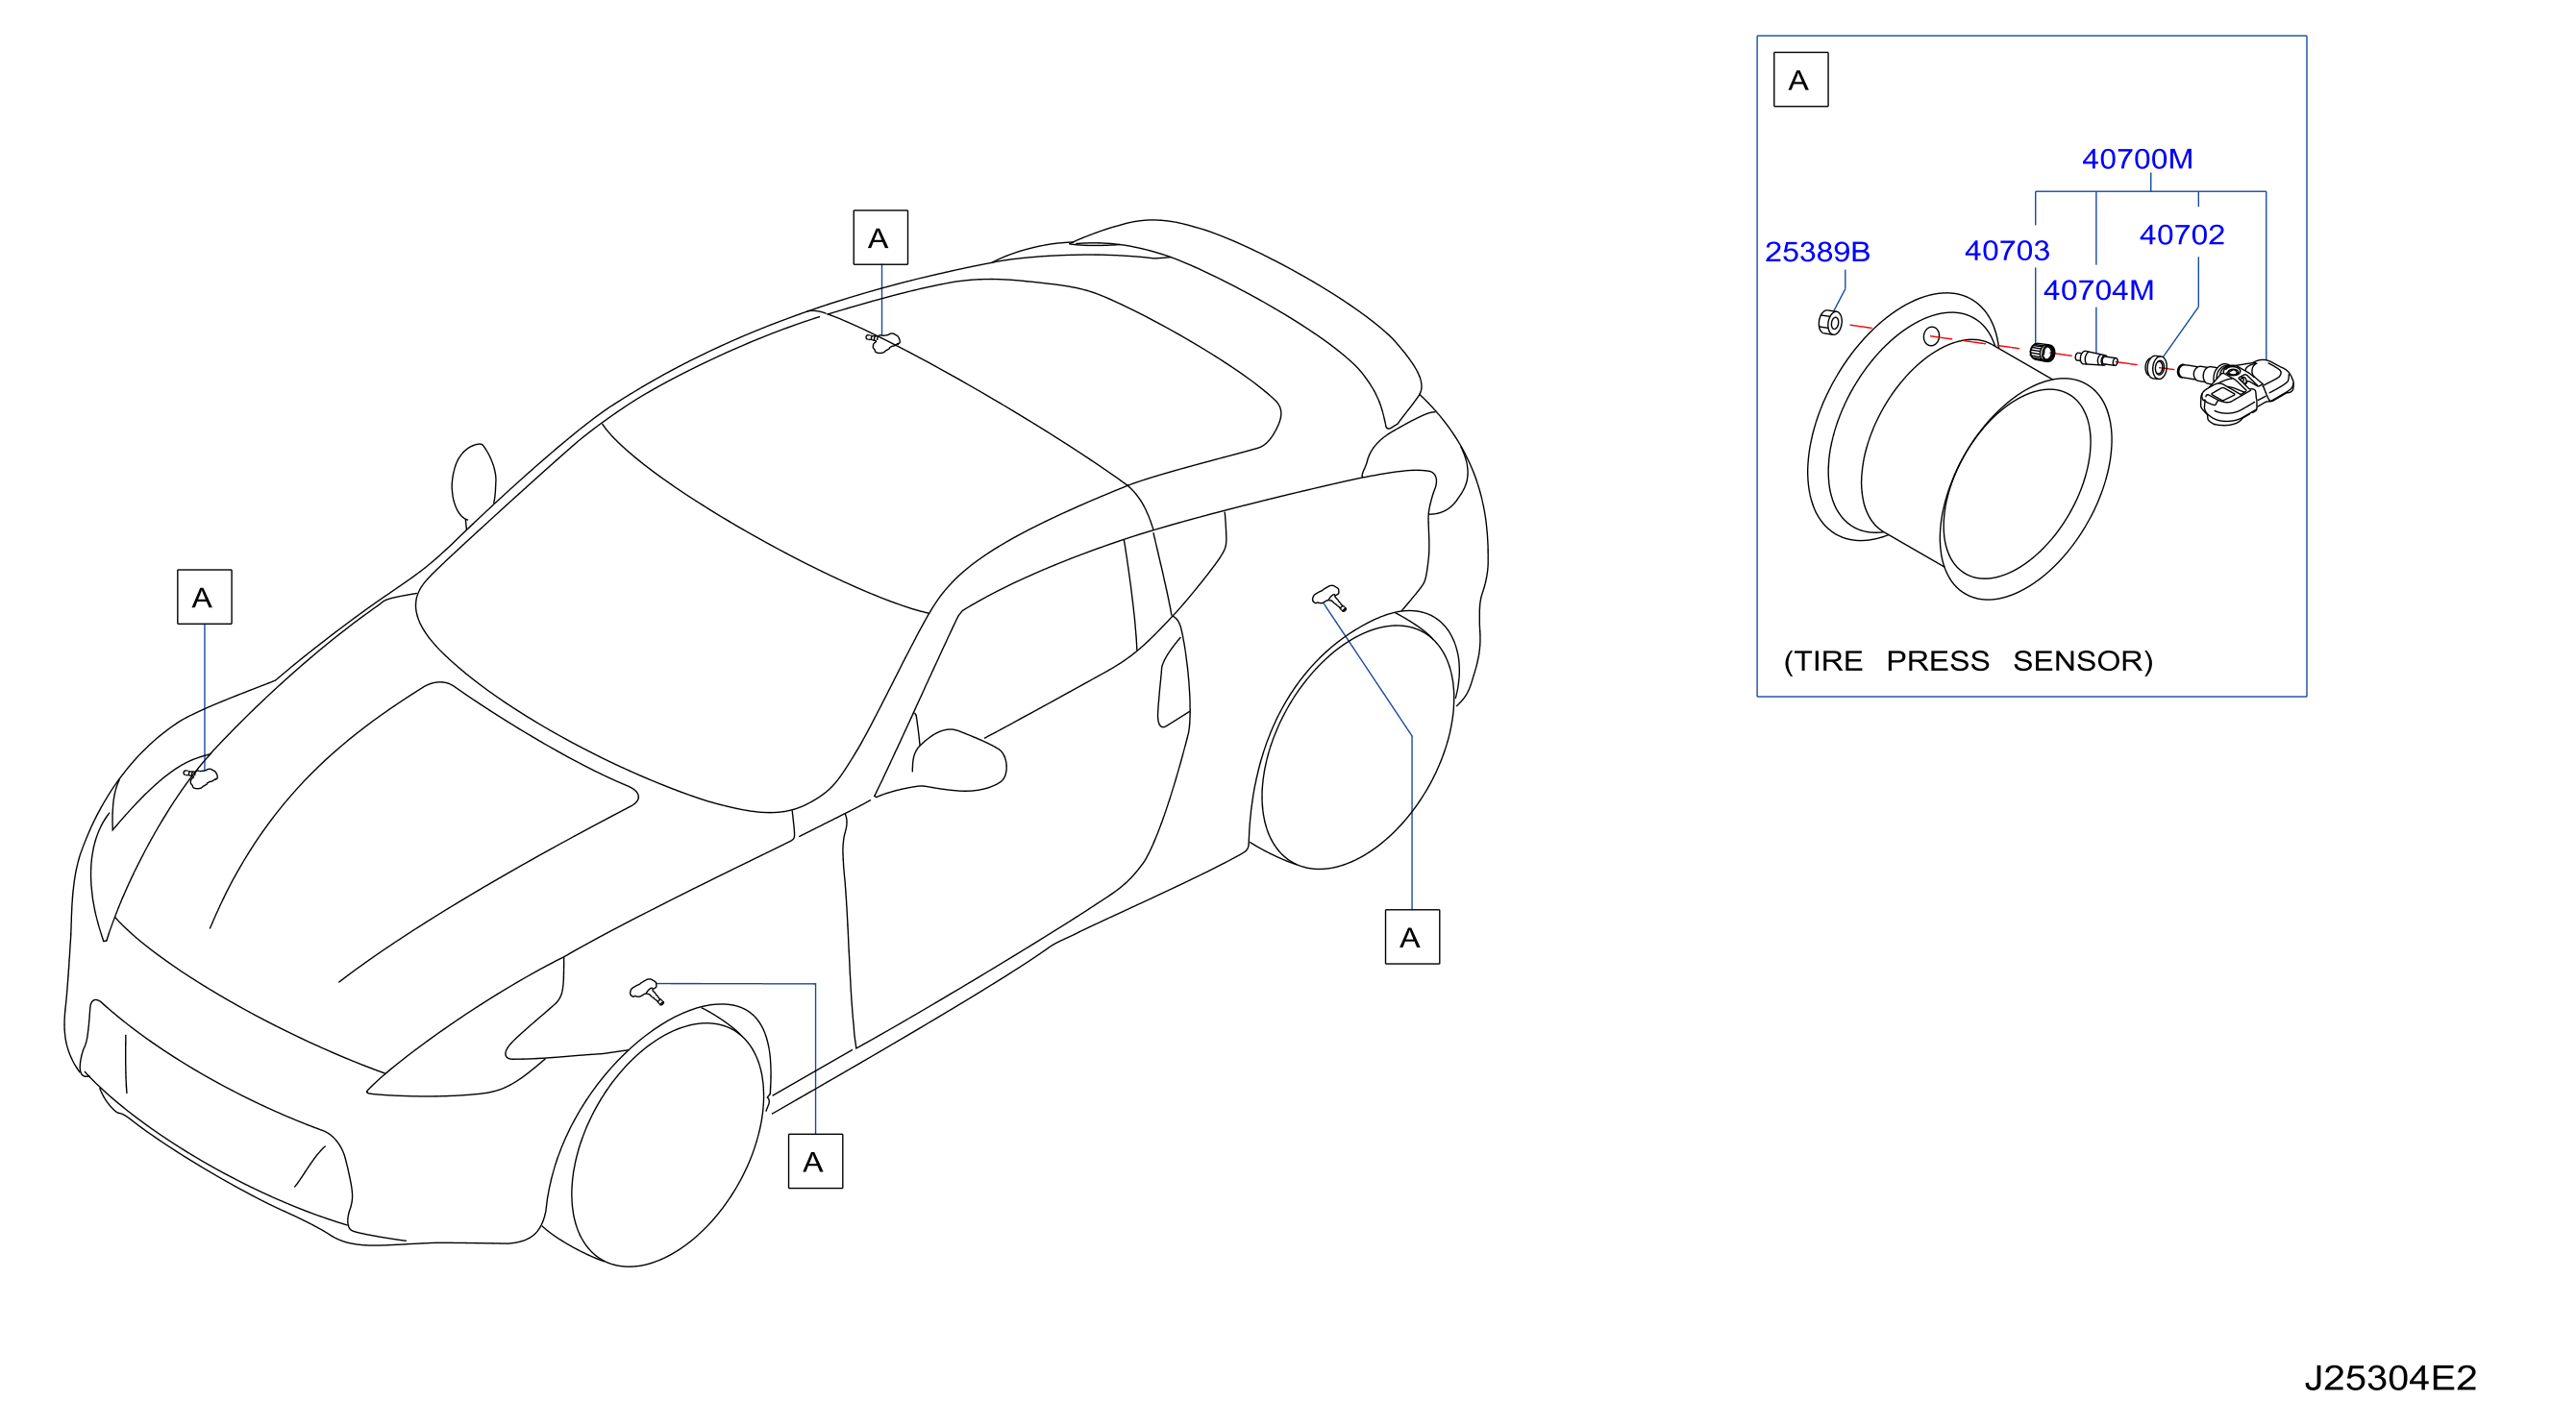Click sensor icon above rear wheel arch
This screenshot has width=2576, height=1426.
pos(1329,598)
